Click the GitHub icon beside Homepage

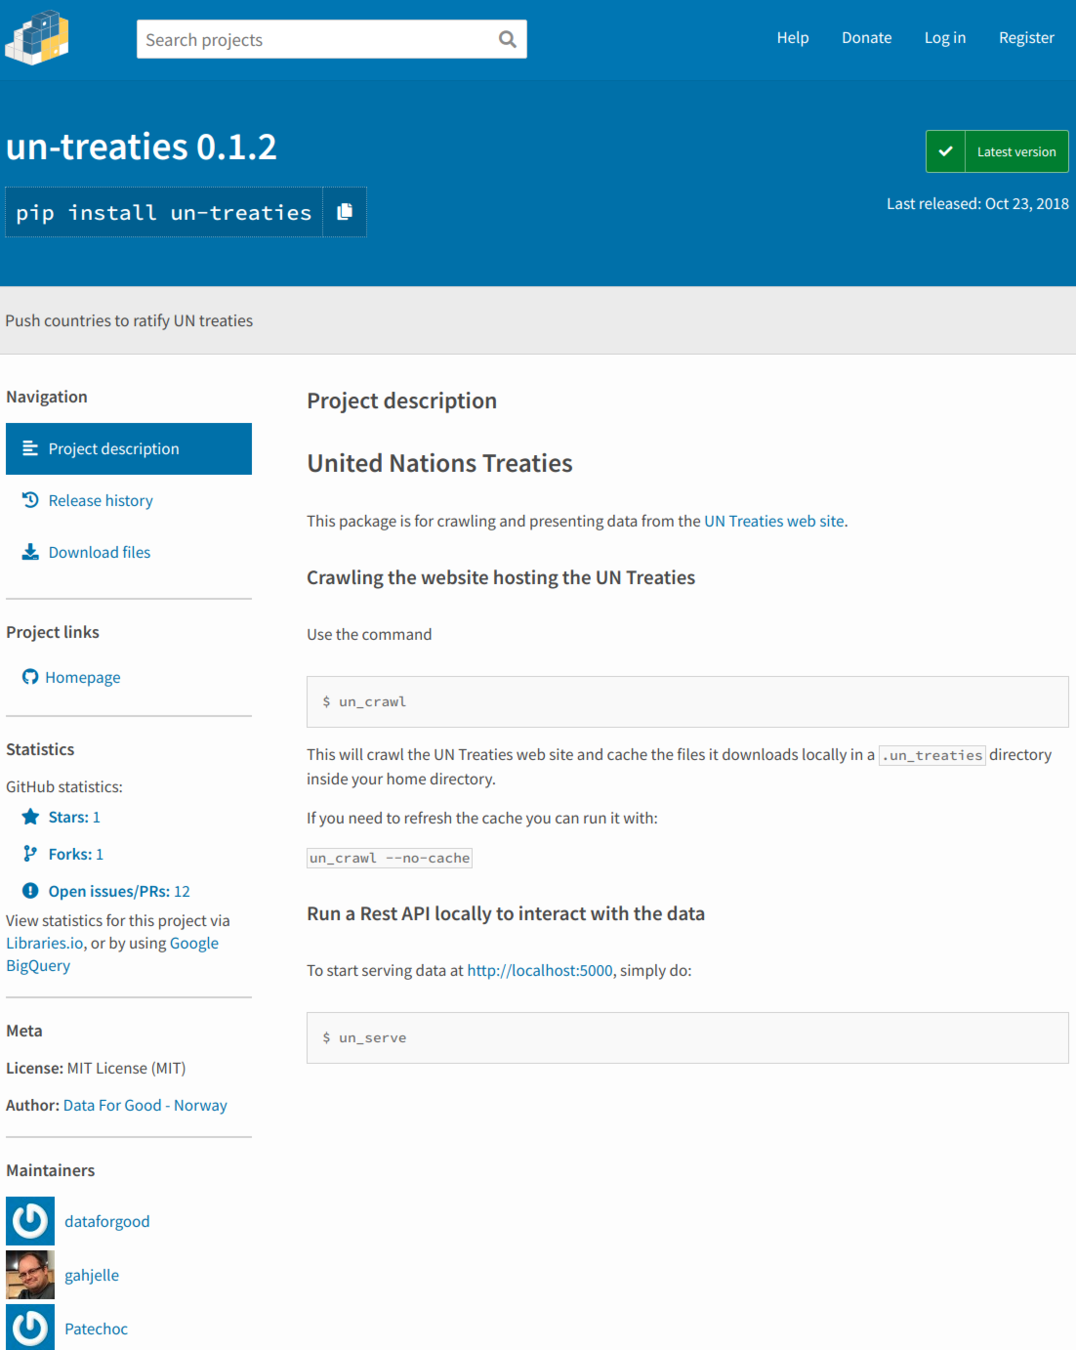coord(30,677)
